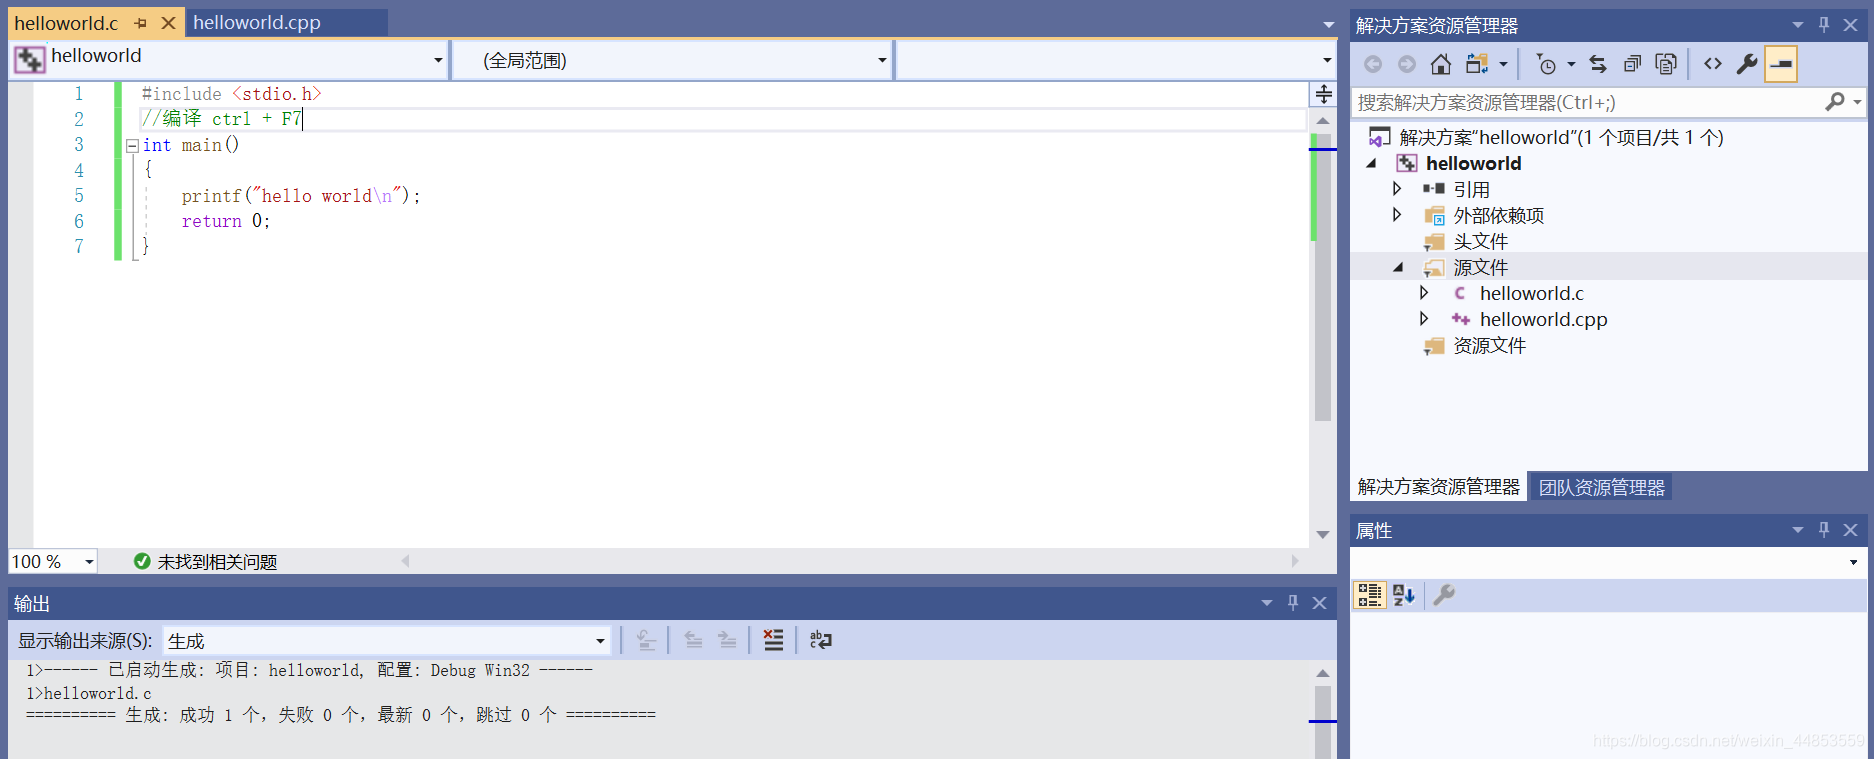Open Properties via the wrench icon
Screen dimensions: 1874x759
click(x=1747, y=64)
